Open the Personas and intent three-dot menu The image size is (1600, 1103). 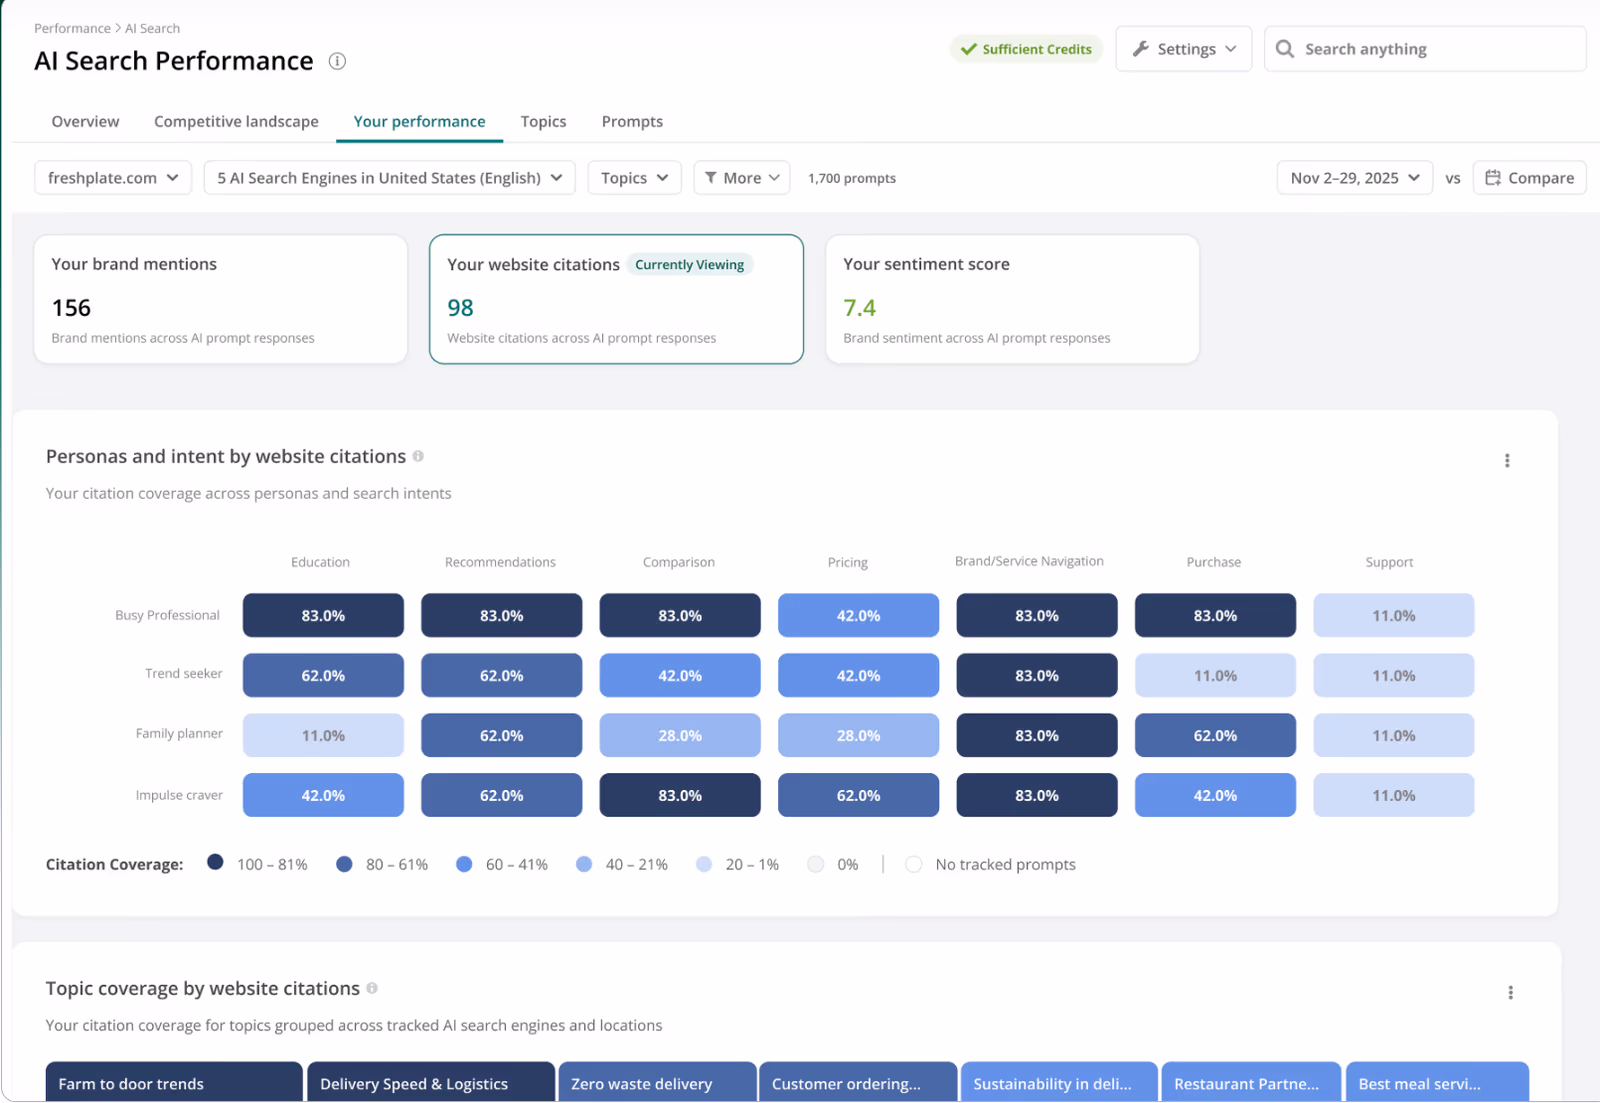pyautogui.click(x=1507, y=461)
